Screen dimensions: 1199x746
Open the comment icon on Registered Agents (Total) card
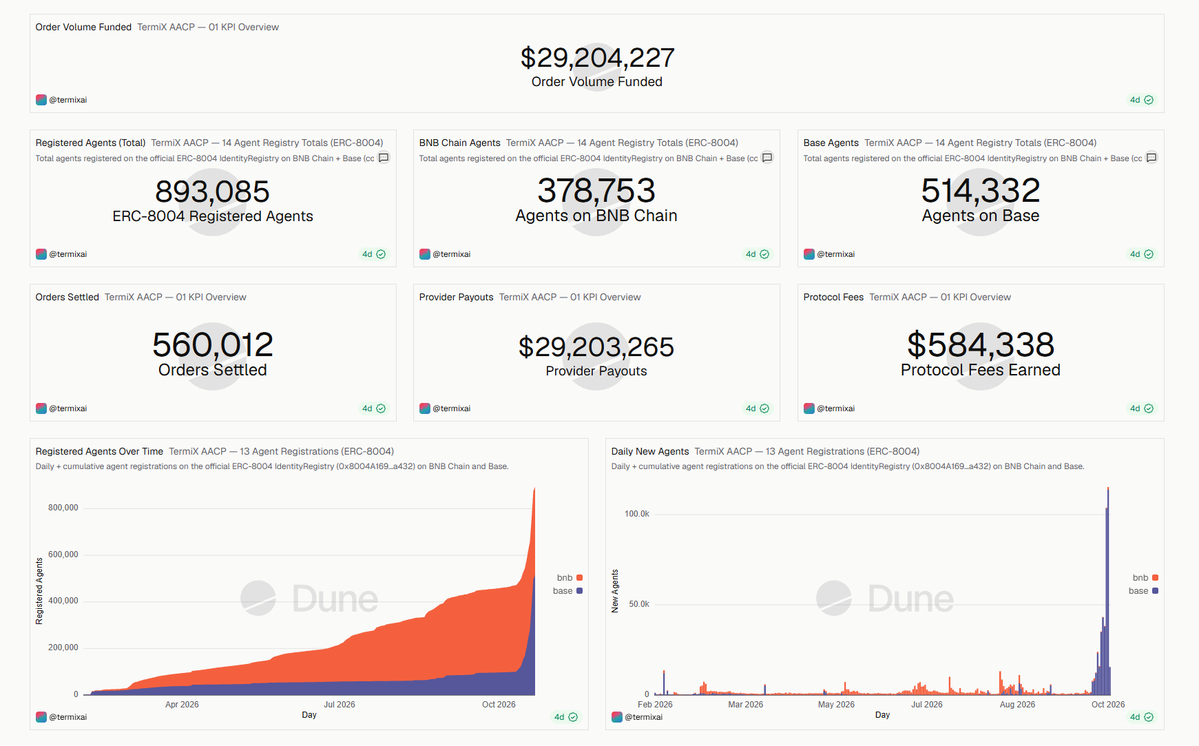click(x=384, y=158)
